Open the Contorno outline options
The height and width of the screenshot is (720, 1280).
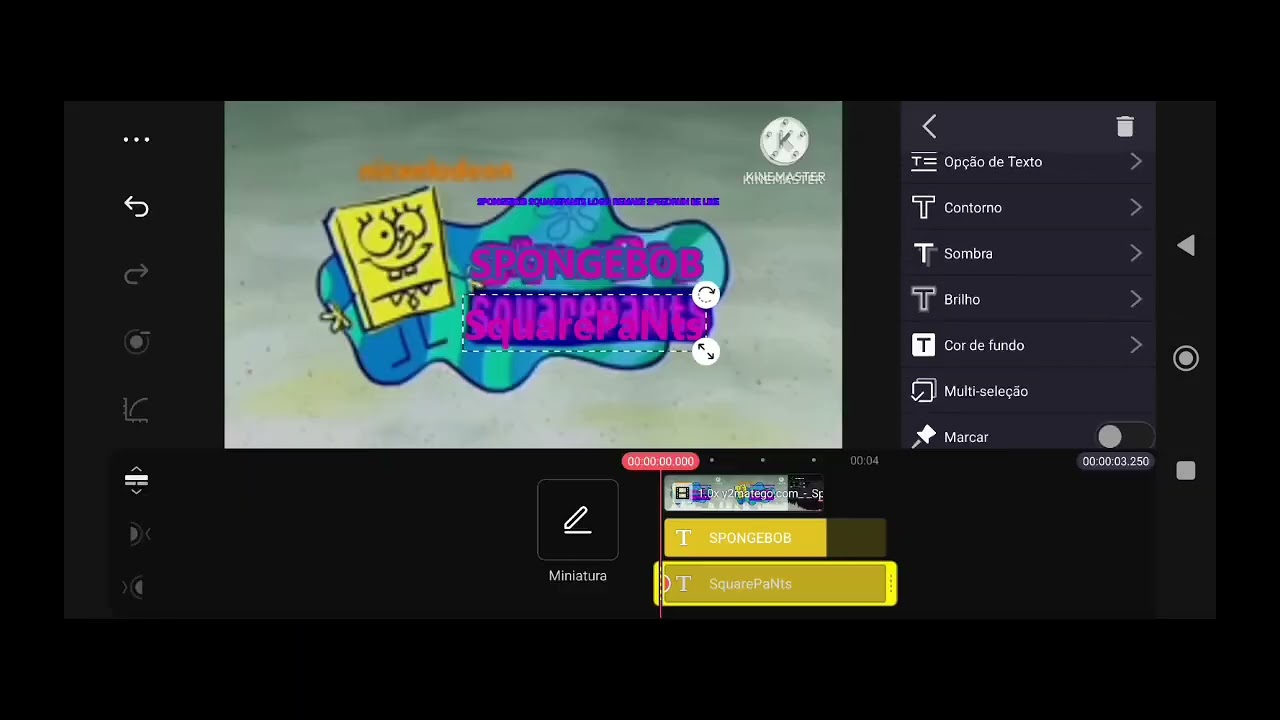coord(1028,208)
